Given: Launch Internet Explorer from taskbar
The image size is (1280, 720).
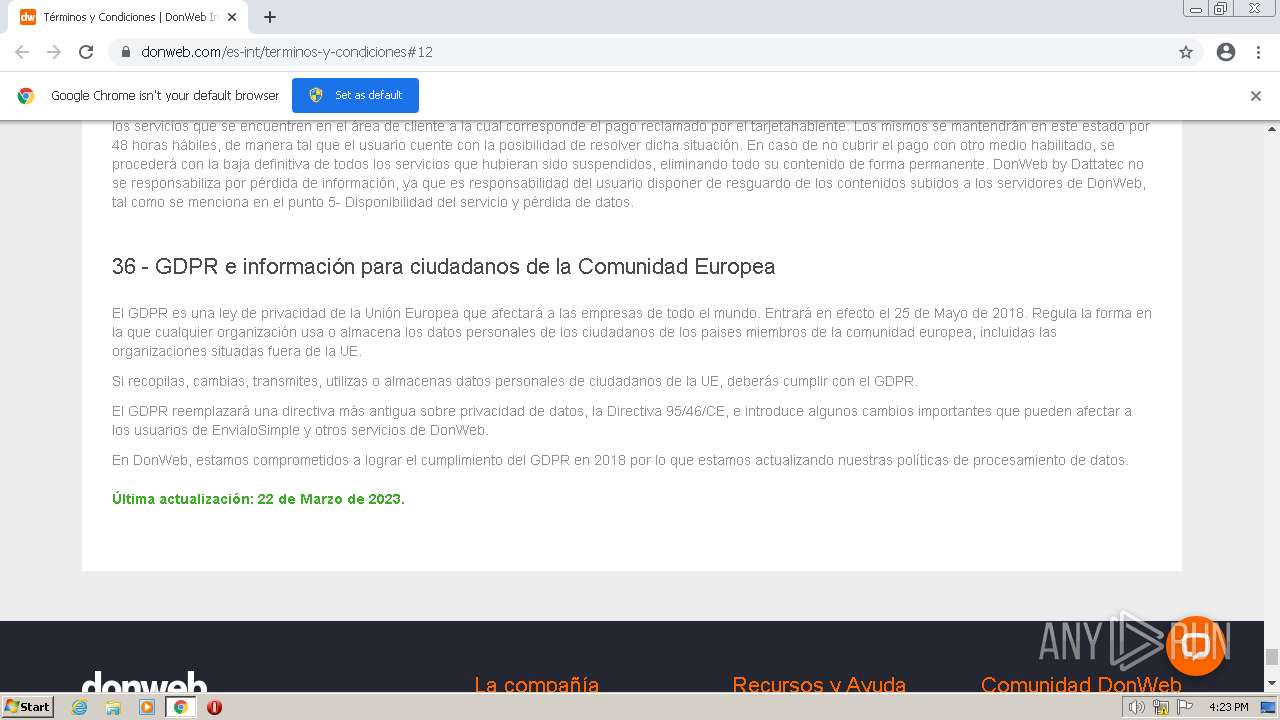Looking at the screenshot, I should (80, 707).
